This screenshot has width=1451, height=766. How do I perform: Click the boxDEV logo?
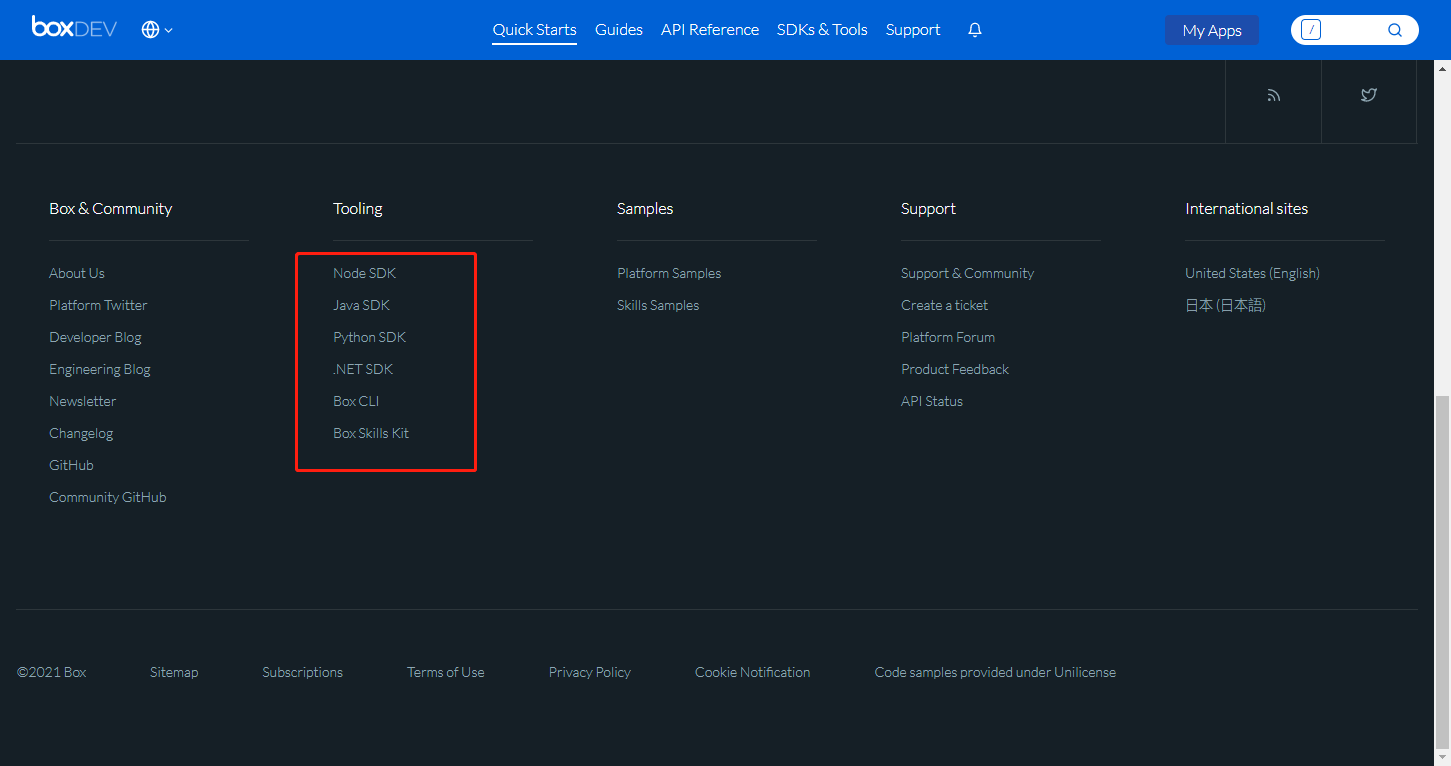point(74,28)
